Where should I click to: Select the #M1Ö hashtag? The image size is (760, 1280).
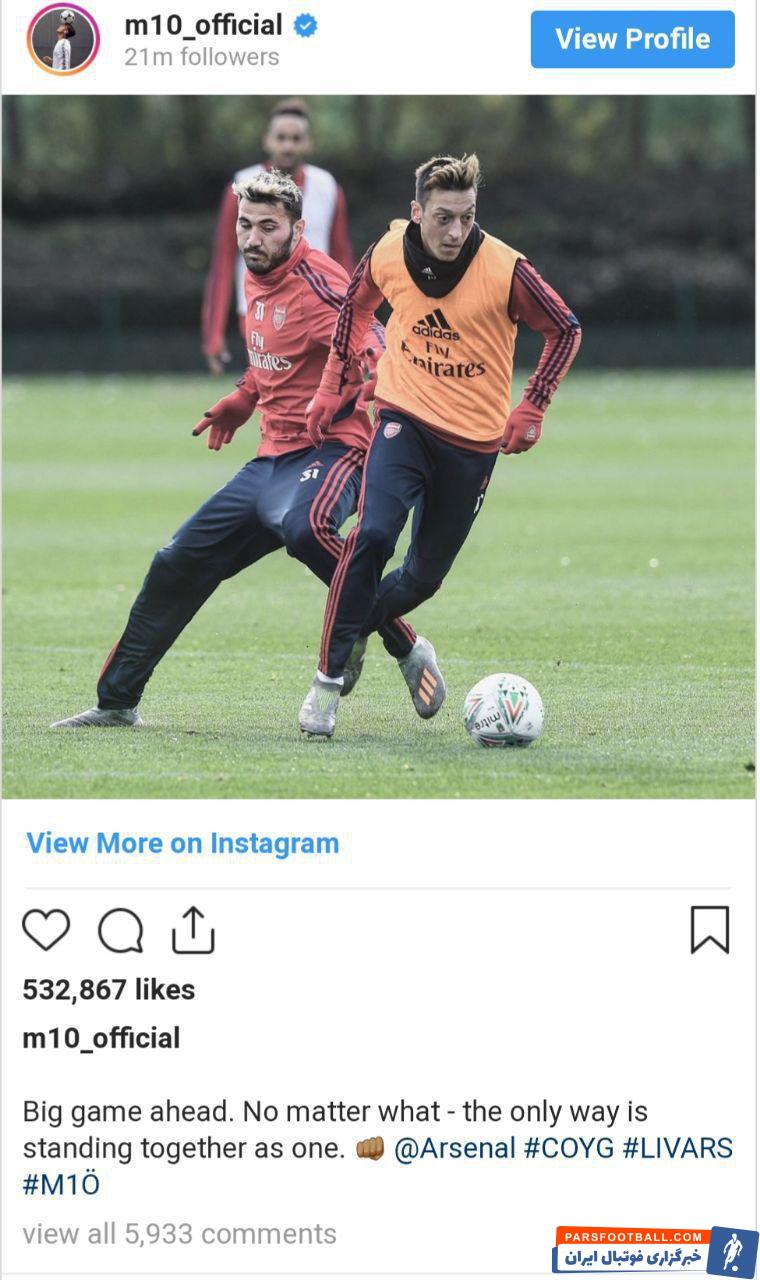[61, 1185]
